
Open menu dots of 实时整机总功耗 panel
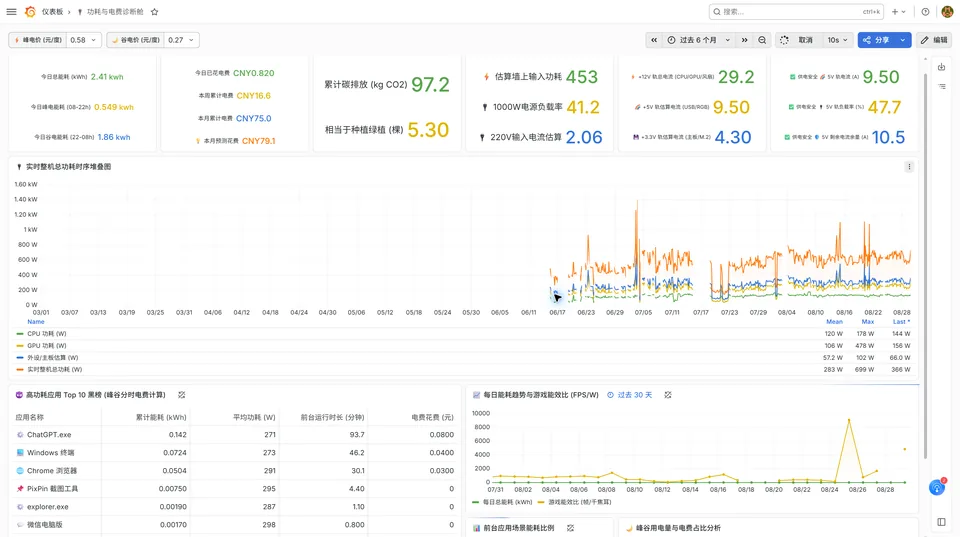pos(909,167)
